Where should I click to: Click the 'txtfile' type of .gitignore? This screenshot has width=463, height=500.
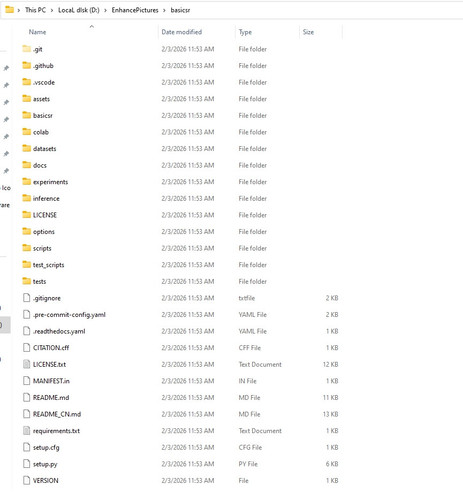coord(247,298)
